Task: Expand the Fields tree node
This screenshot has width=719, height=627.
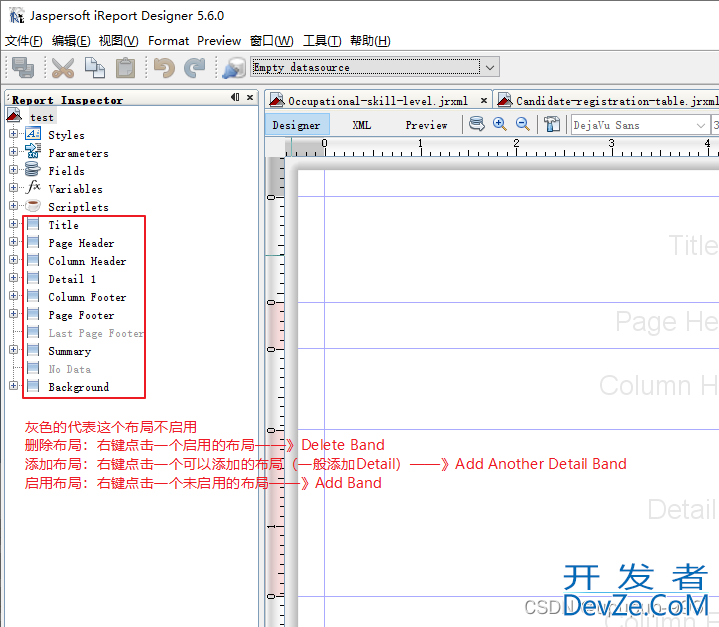Action: [x=13, y=169]
